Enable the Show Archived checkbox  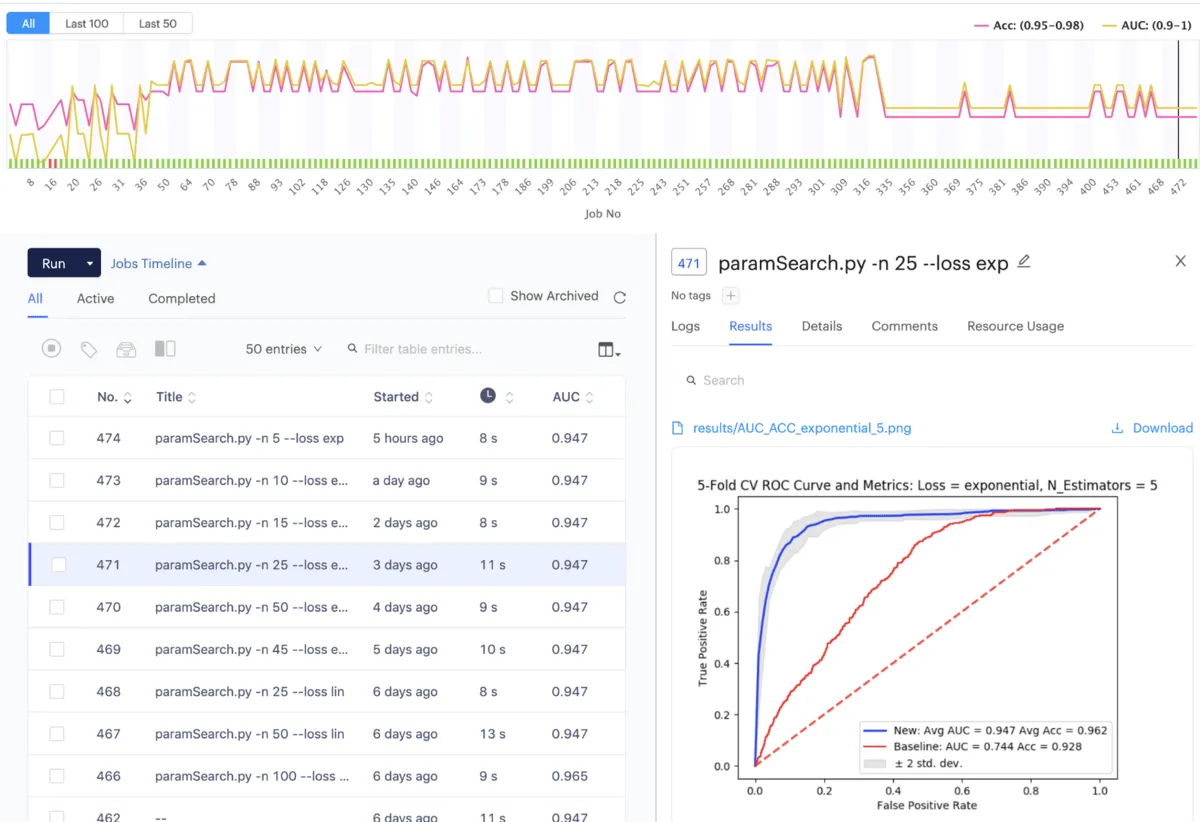[x=495, y=296]
